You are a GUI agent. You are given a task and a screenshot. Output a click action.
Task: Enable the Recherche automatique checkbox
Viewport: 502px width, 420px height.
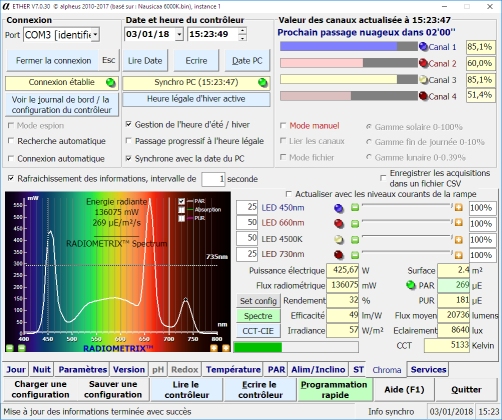coord(11,141)
